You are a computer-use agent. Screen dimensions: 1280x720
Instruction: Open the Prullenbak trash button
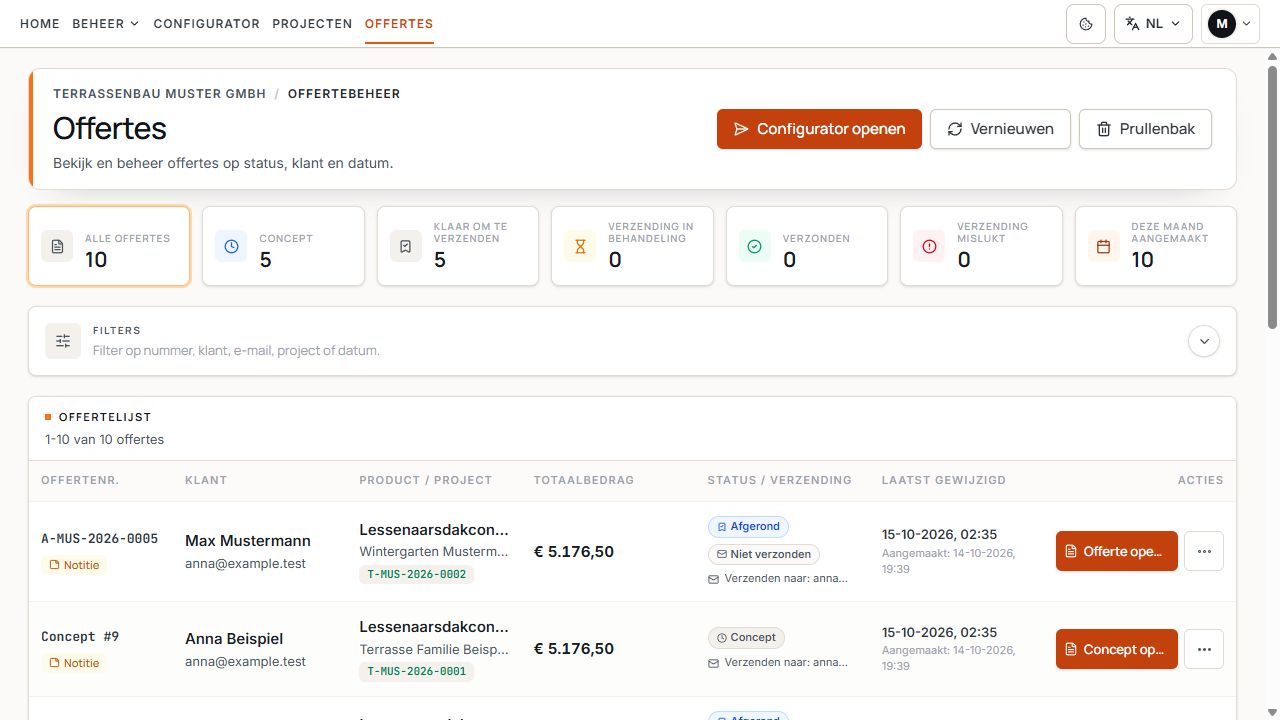(x=1145, y=129)
